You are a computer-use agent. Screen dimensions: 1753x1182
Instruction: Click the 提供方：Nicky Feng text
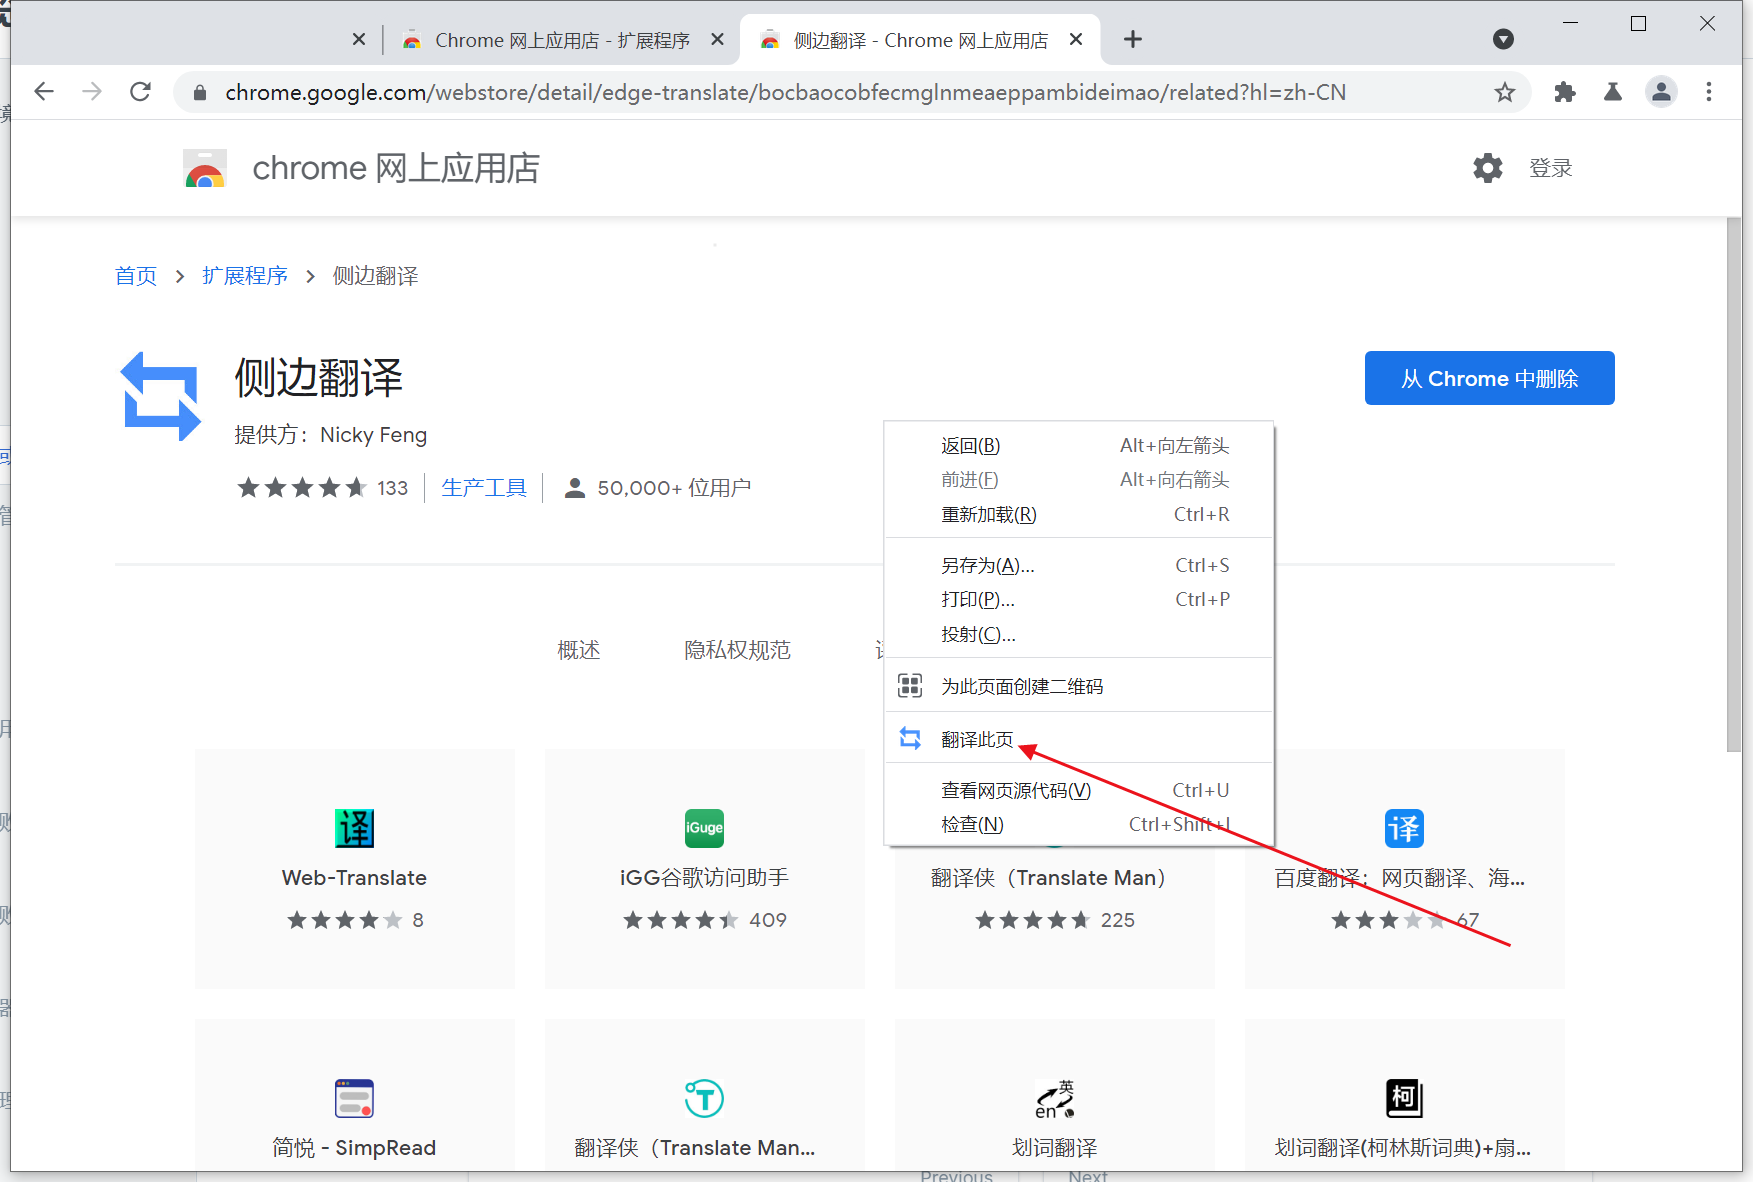click(331, 435)
